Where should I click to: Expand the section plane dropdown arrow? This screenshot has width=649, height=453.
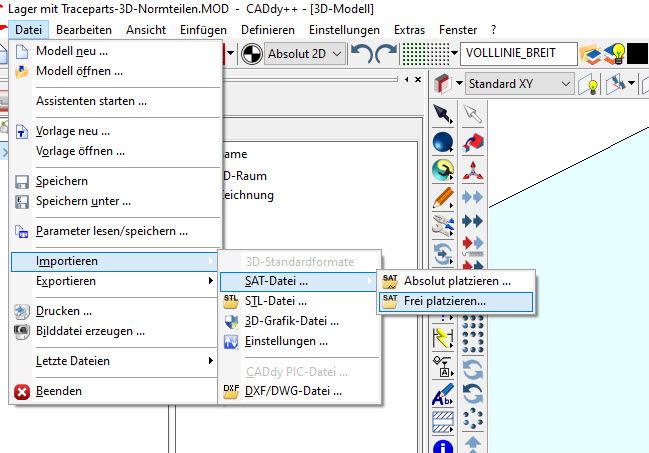coord(632,83)
